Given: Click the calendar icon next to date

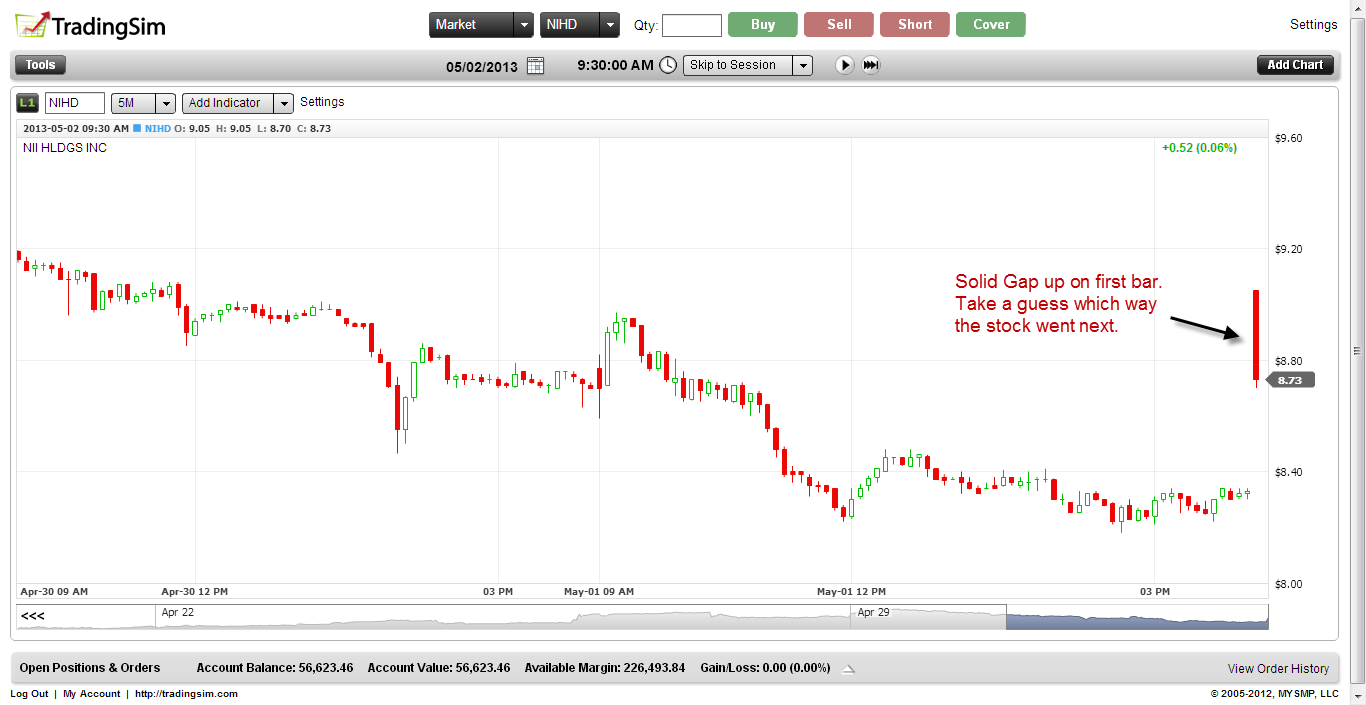Looking at the screenshot, I should (x=535, y=66).
